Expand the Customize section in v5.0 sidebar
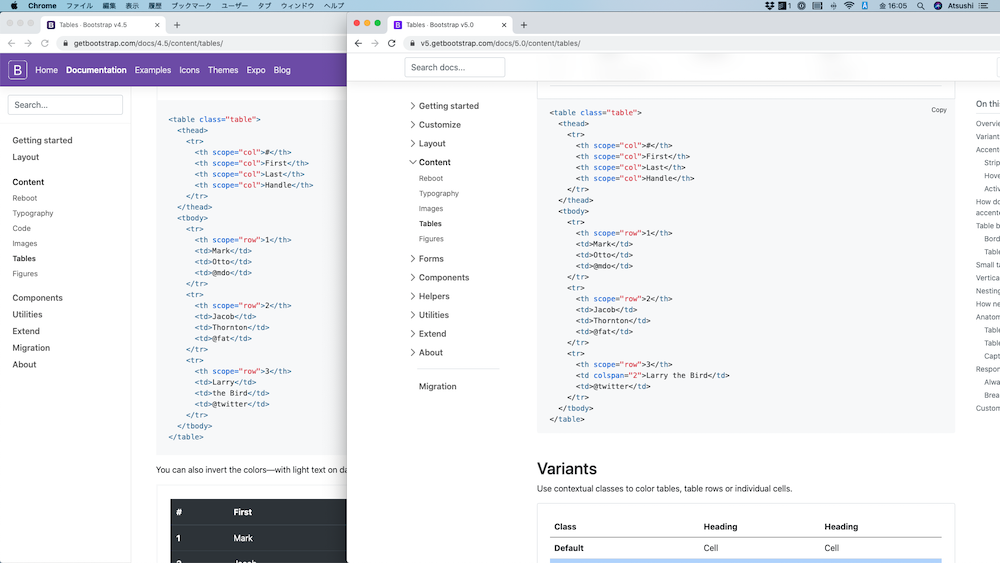 coord(435,125)
